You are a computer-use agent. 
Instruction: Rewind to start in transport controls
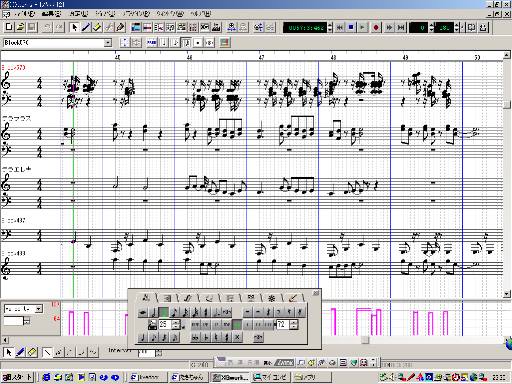pyautogui.click(x=339, y=27)
